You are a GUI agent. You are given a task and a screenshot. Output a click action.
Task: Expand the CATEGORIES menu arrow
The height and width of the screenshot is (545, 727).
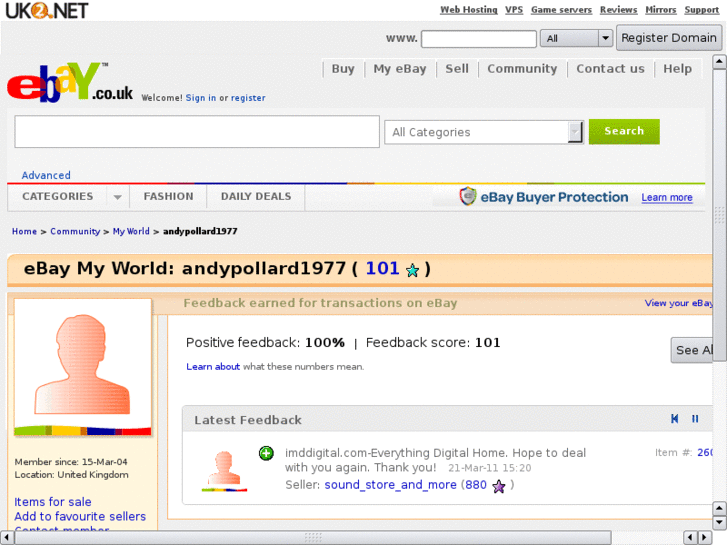point(118,197)
